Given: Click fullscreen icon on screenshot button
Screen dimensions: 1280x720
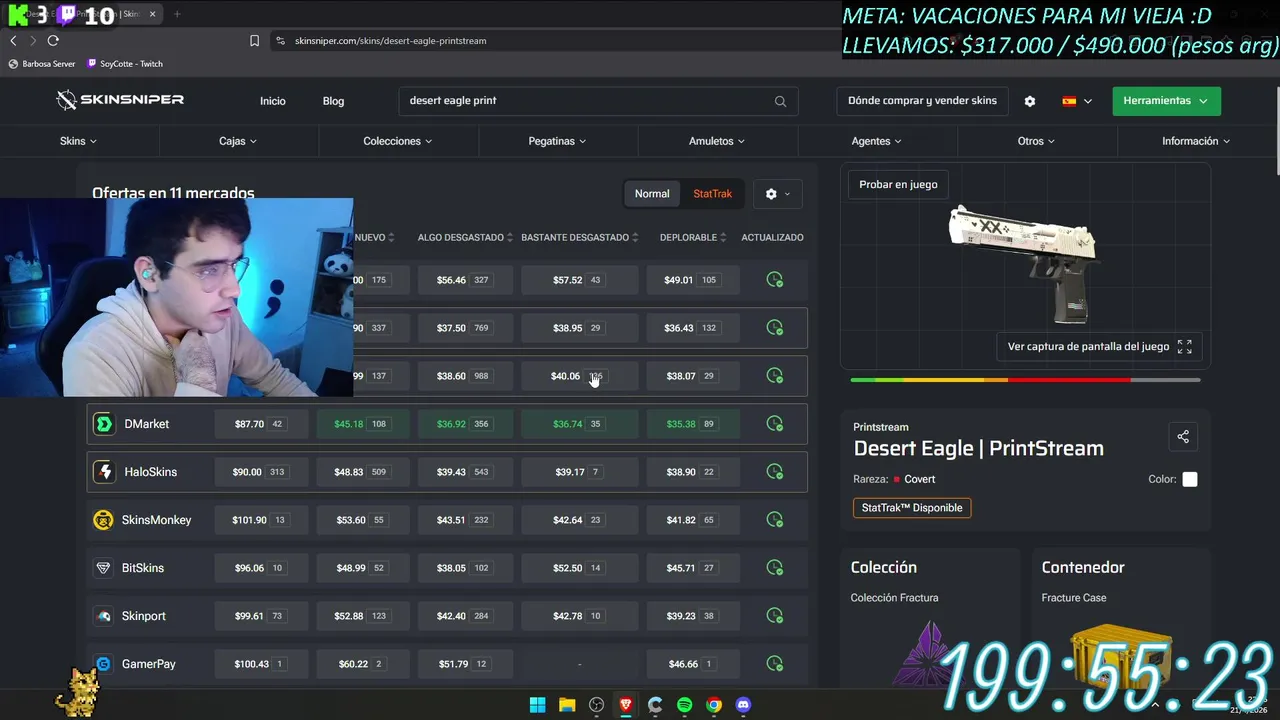Looking at the screenshot, I should pyautogui.click(x=1184, y=347).
